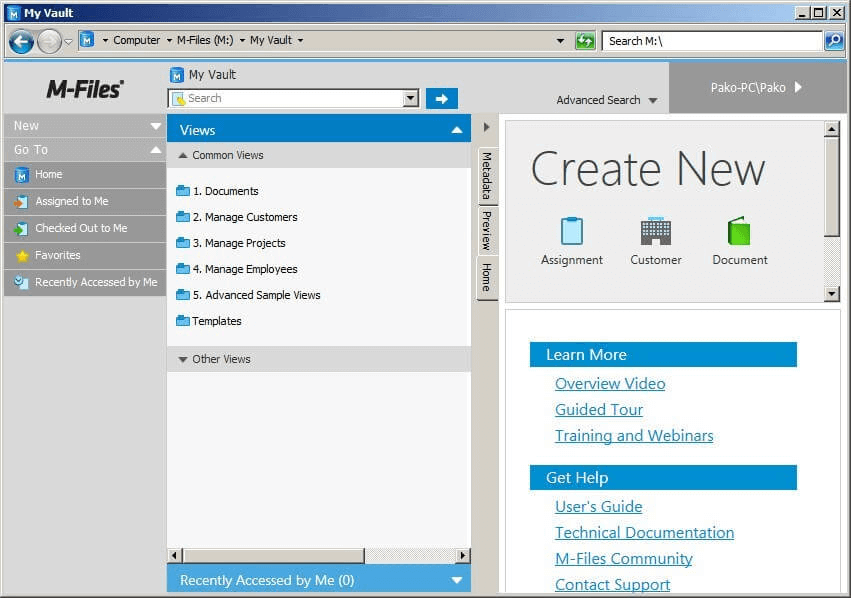Click the Windows back navigation button
This screenshot has height=598, width=851.
pyautogui.click(x=21, y=41)
